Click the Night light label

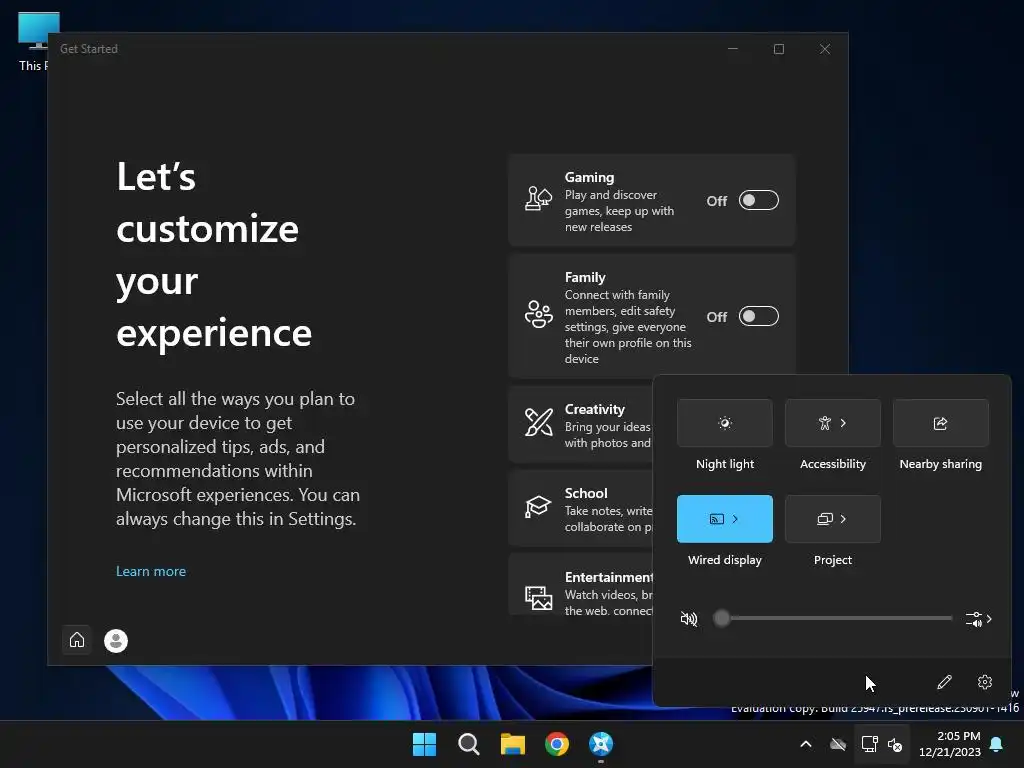click(x=725, y=464)
